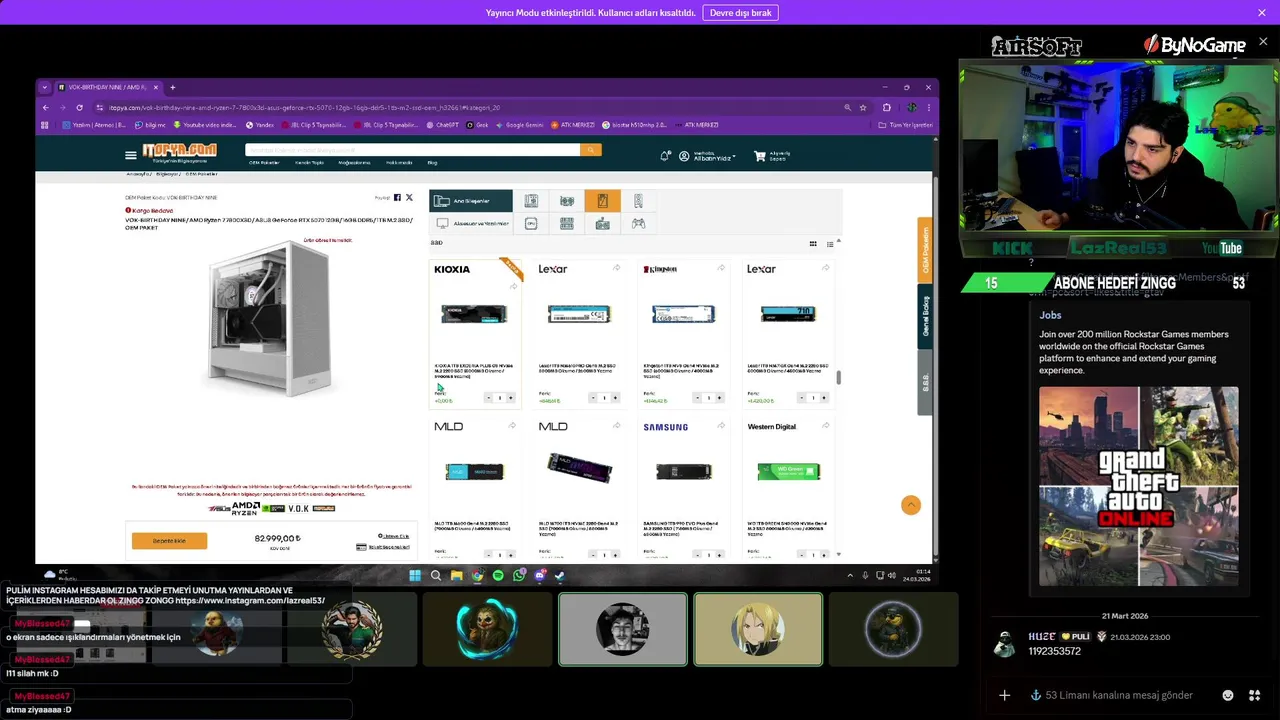Open Spotify from the taskbar
The image size is (1280, 720).
(498, 575)
